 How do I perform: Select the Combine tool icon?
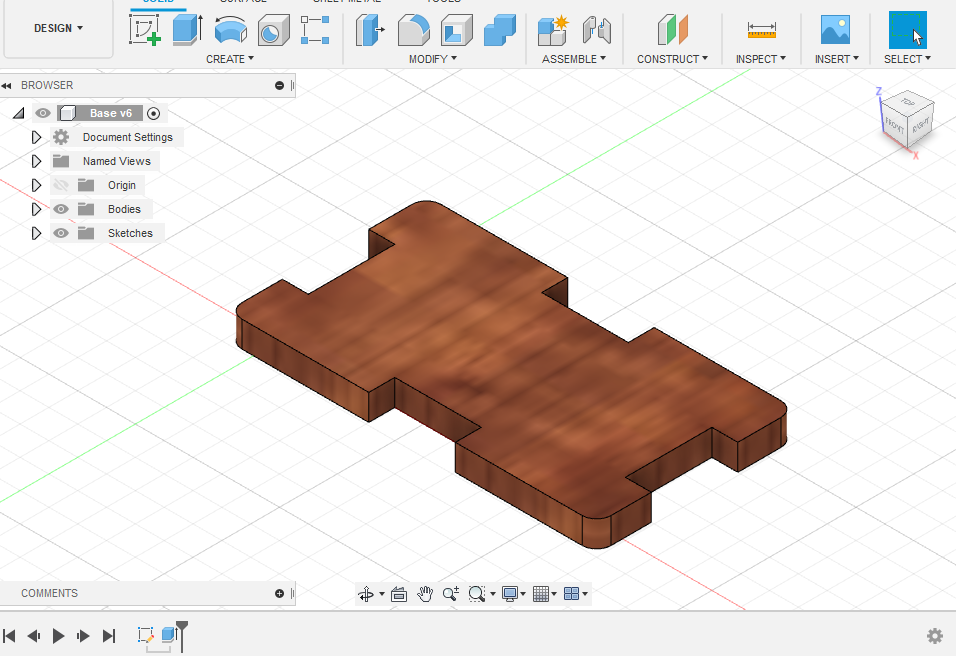tap(499, 30)
